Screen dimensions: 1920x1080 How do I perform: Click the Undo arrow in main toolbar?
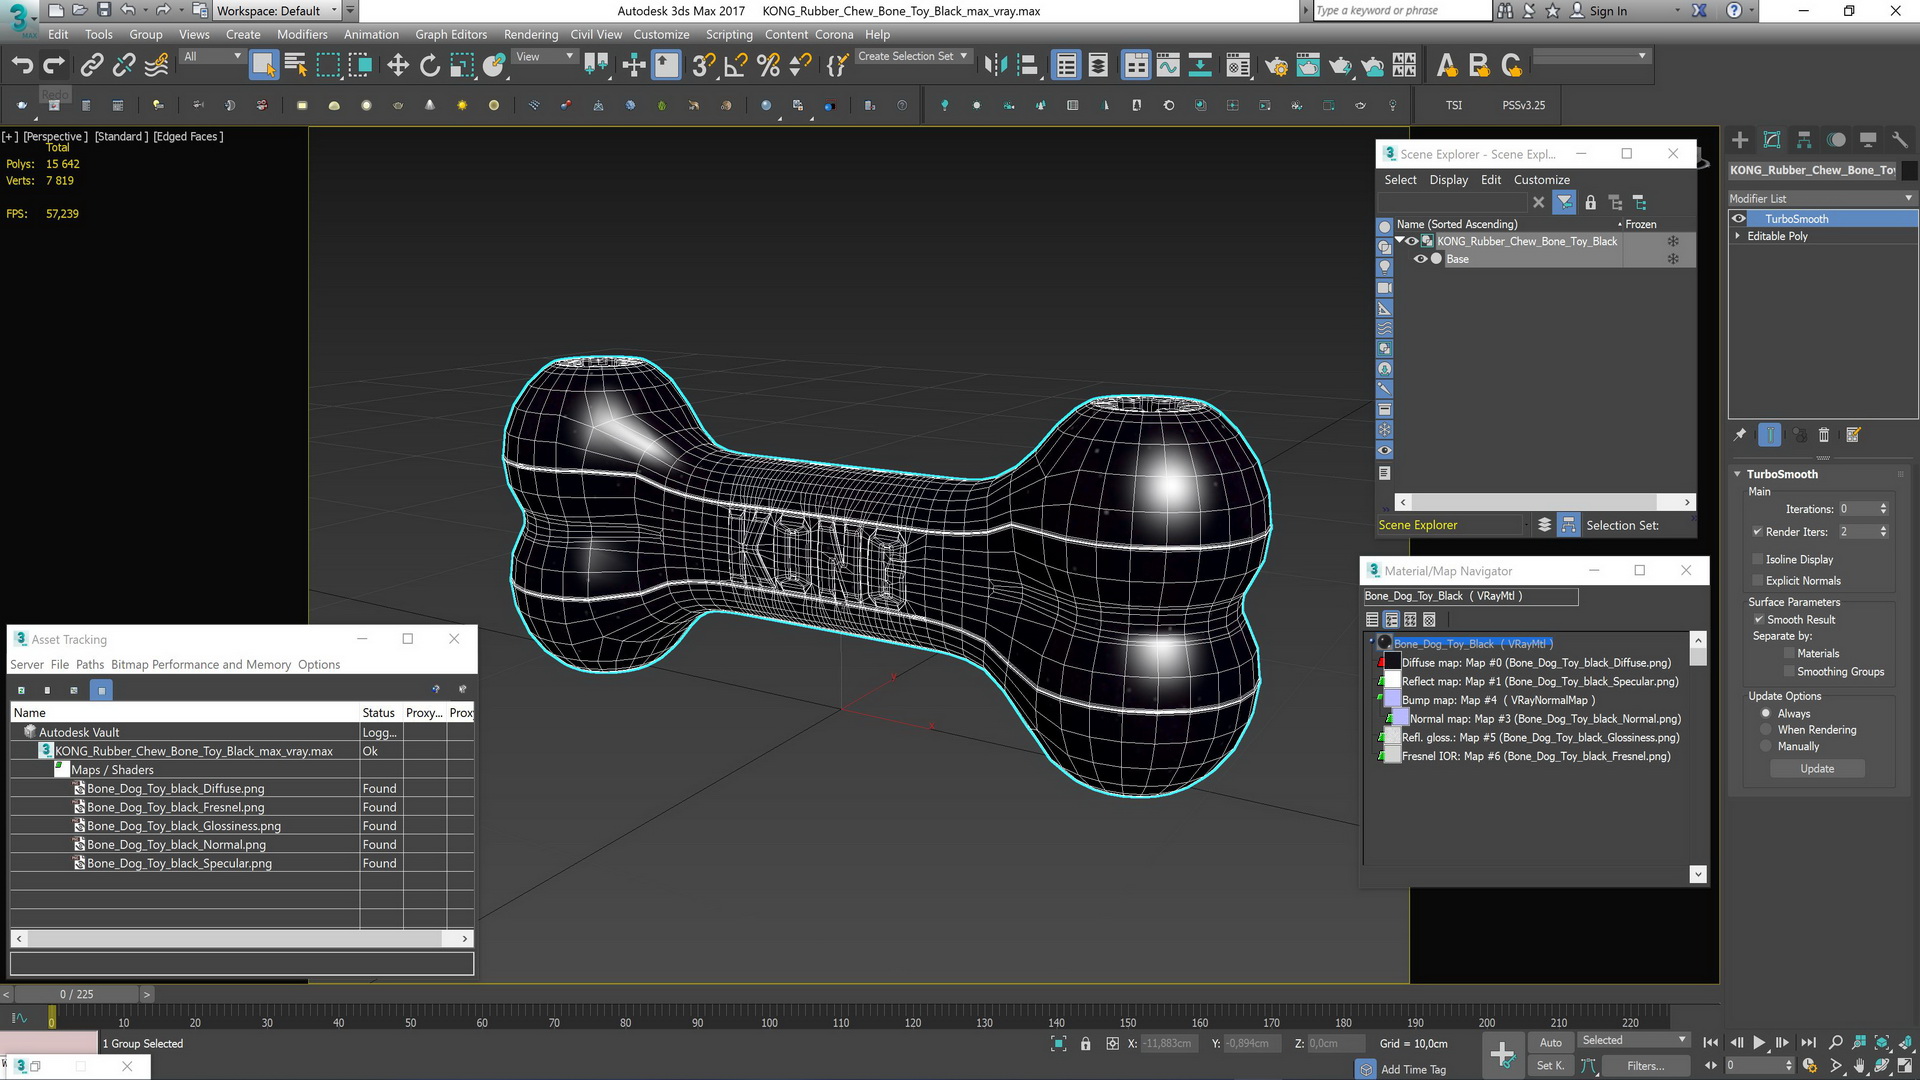click(x=22, y=66)
